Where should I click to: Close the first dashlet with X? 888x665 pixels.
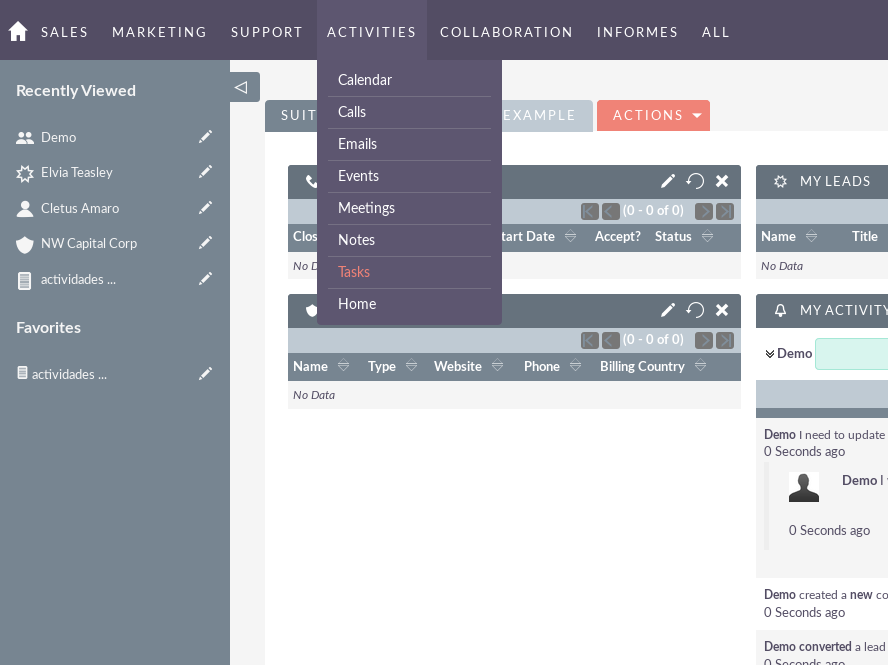pyautogui.click(x=722, y=181)
